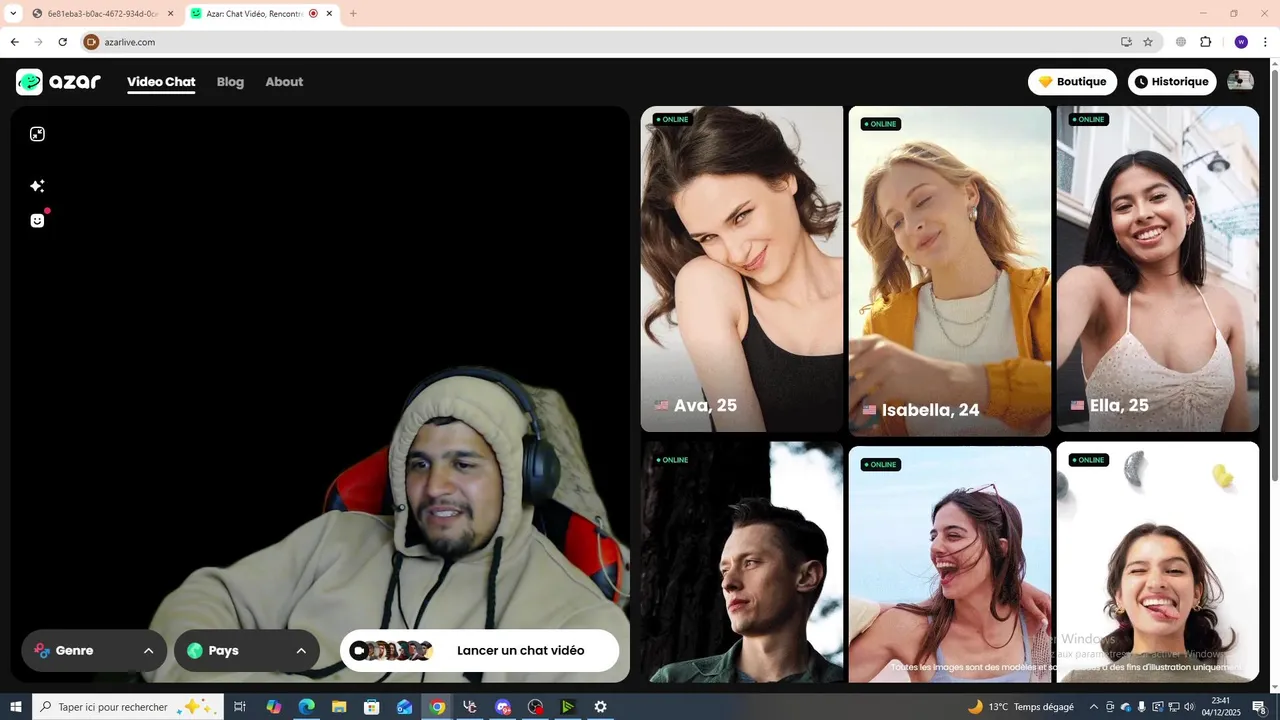
Task: Open File Explorer from the taskbar
Action: pyautogui.click(x=339, y=707)
